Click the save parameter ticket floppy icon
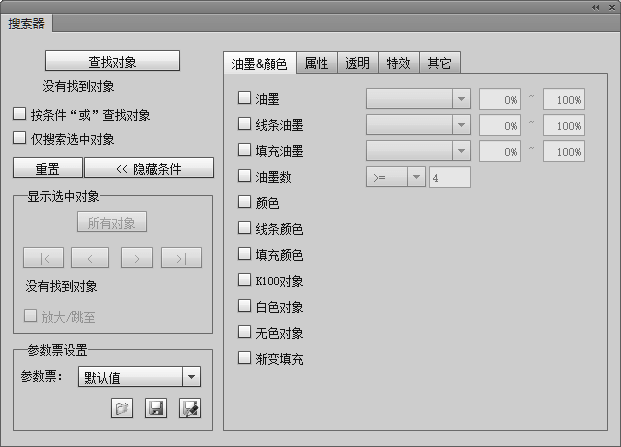This screenshot has width=621, height=447. (156, 407)
